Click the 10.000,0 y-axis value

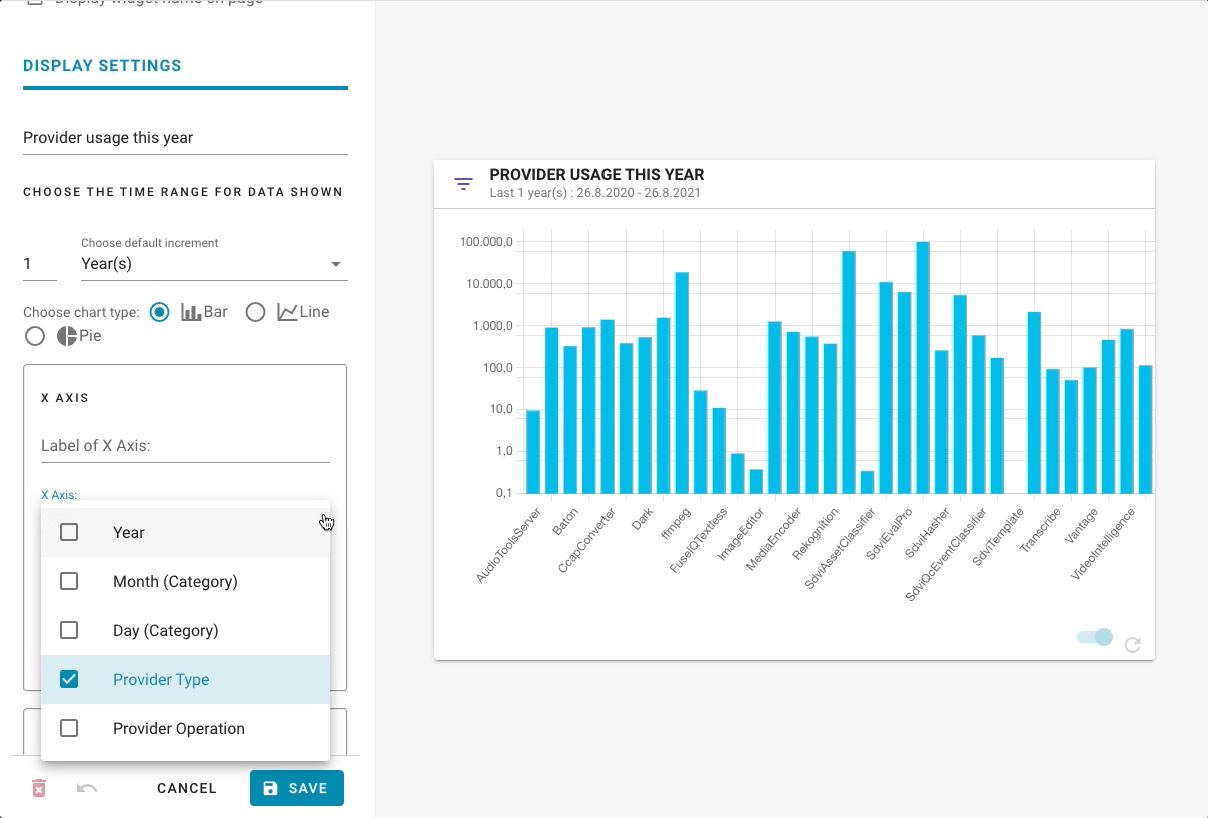[x=488, y=284]
